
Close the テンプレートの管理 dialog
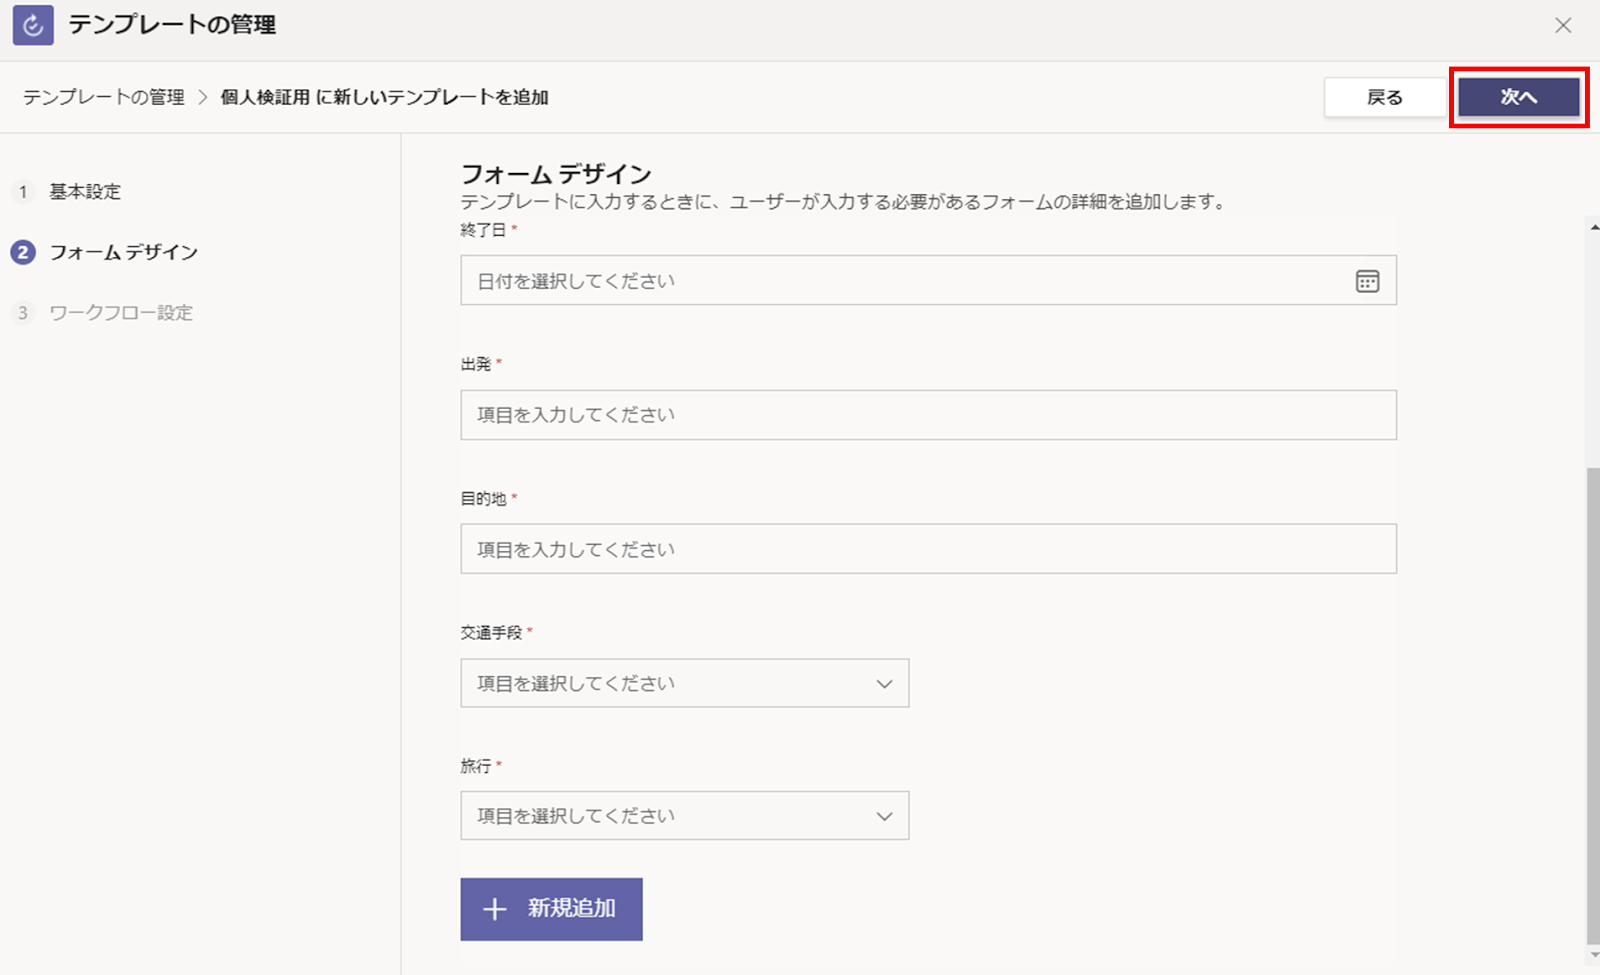point(1563,26)
